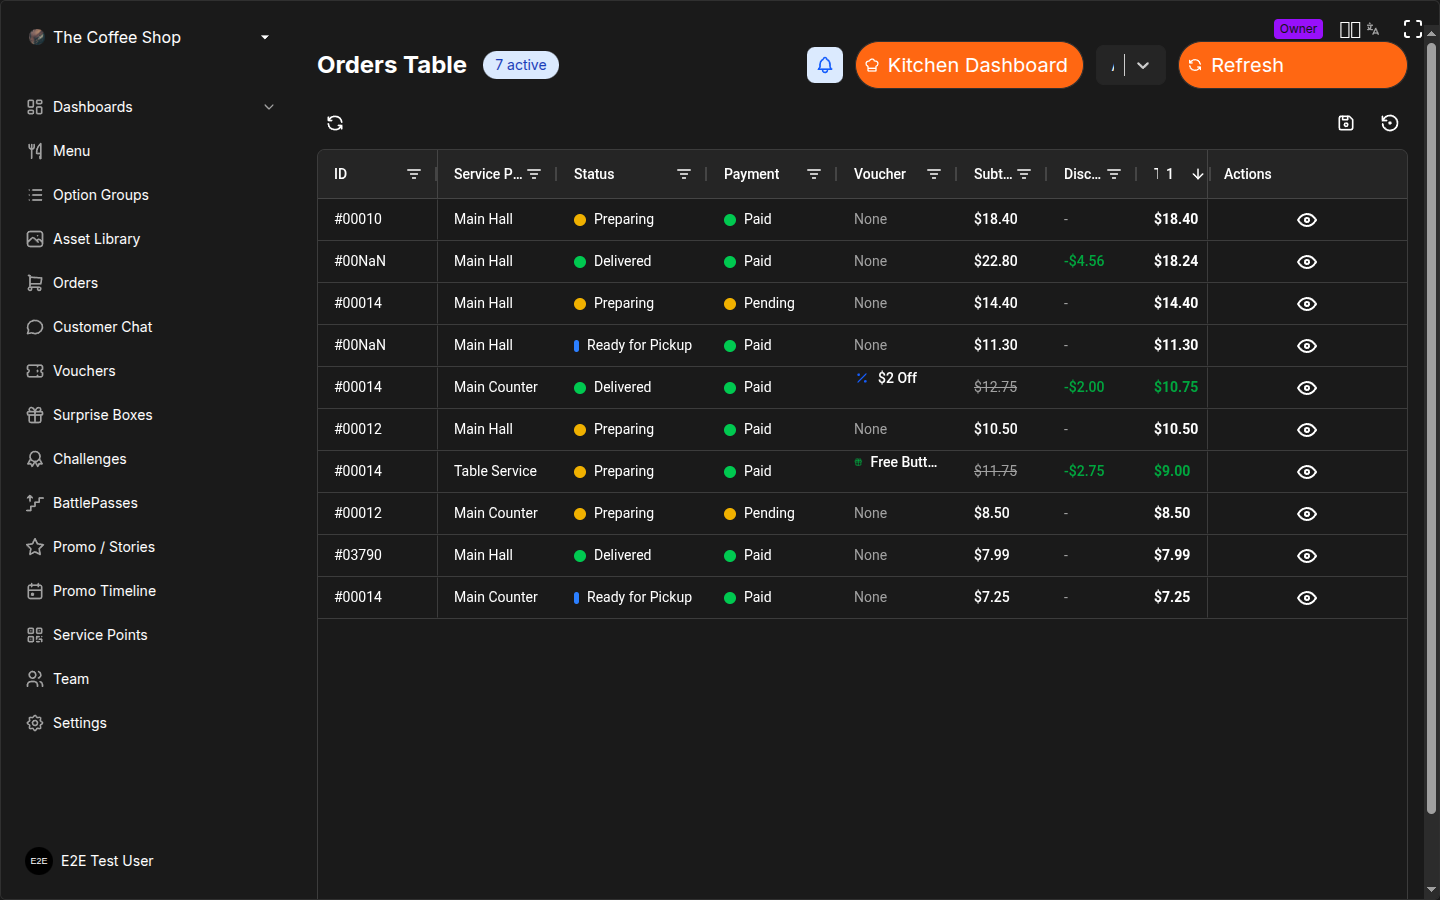Click the notification bell icon
The height and width of the screenshot is (900, 1440).
(x=824, y=64)
